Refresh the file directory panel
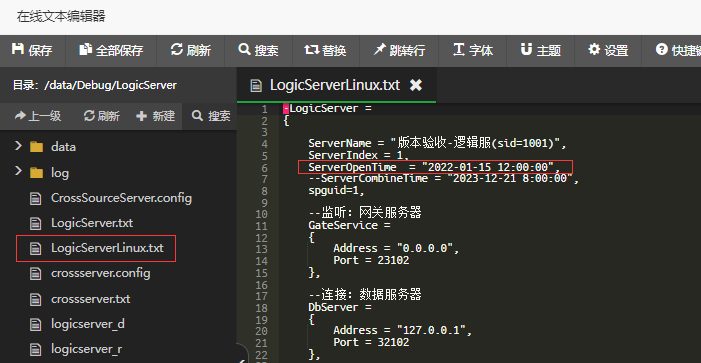Viewport: 701px width, 363px height. 101,116
